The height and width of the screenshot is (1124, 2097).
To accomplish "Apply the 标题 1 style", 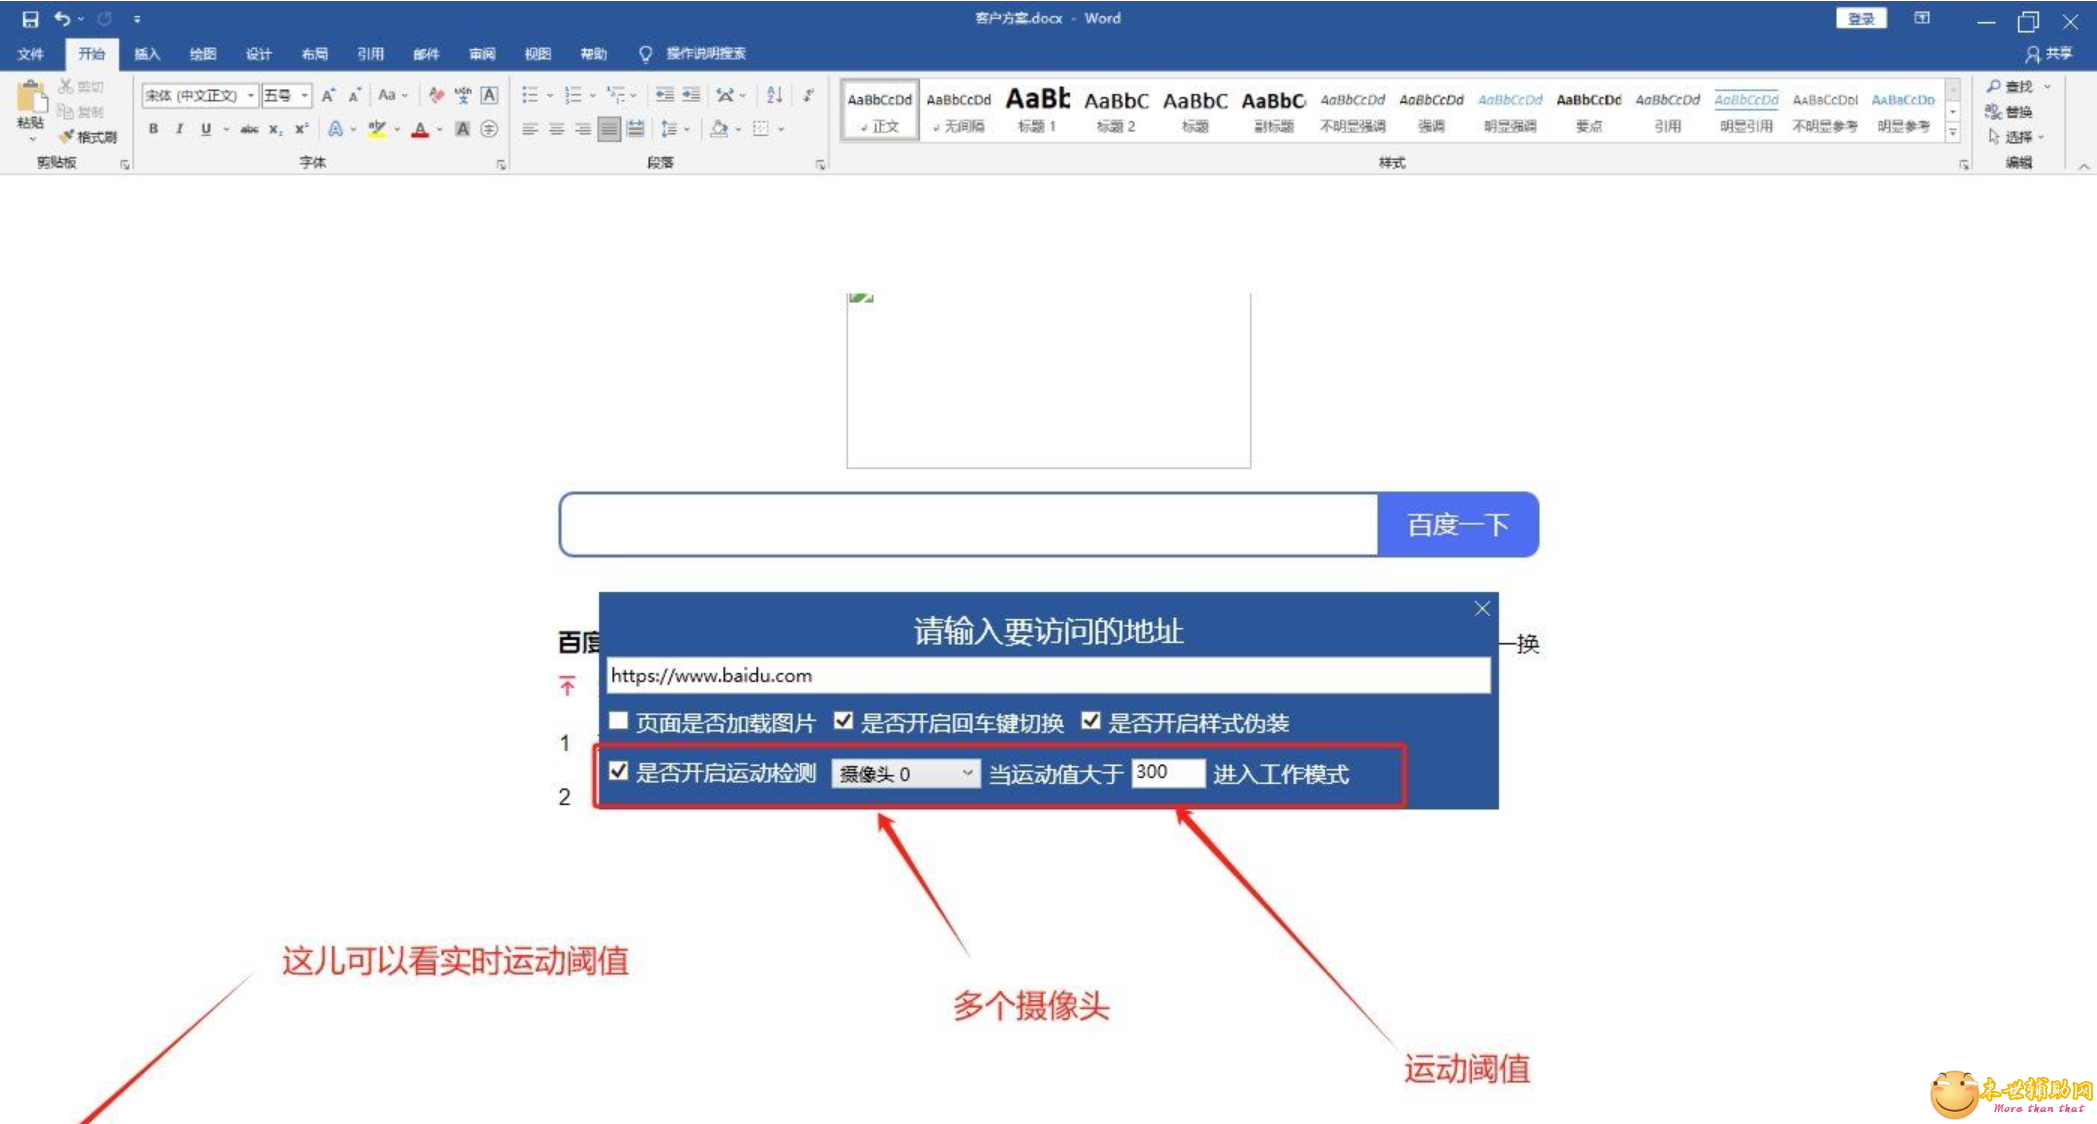I will click(x=1037, y=109).
